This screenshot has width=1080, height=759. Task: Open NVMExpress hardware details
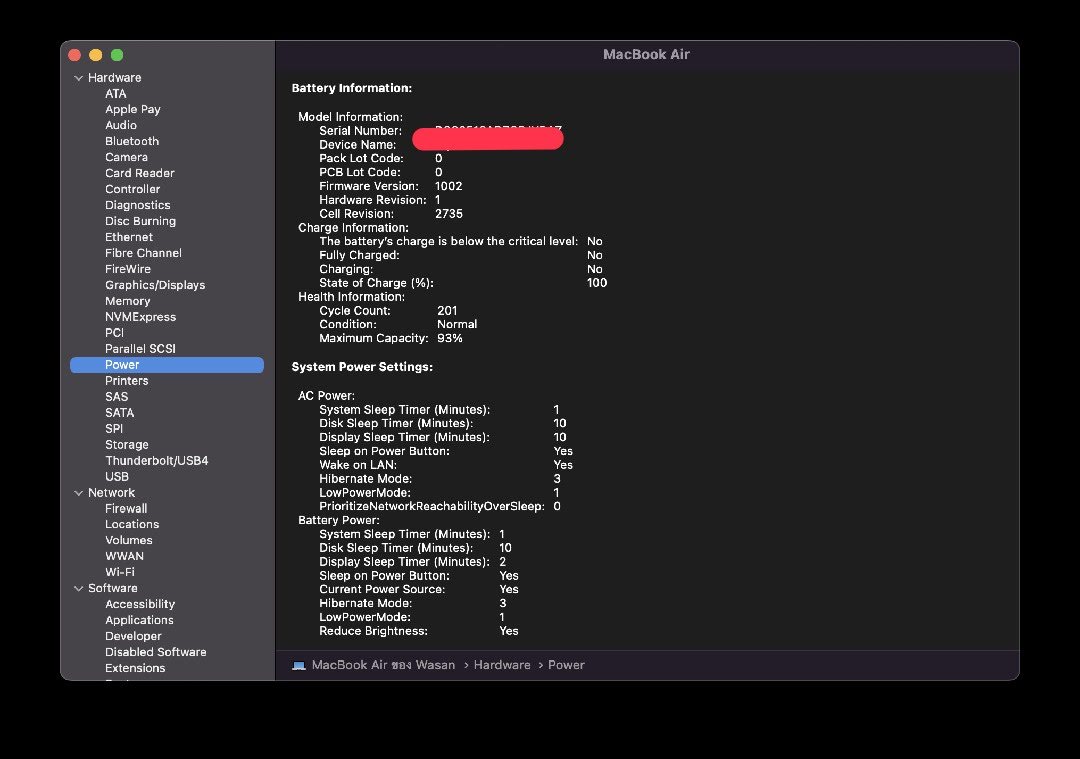[140, 317]
